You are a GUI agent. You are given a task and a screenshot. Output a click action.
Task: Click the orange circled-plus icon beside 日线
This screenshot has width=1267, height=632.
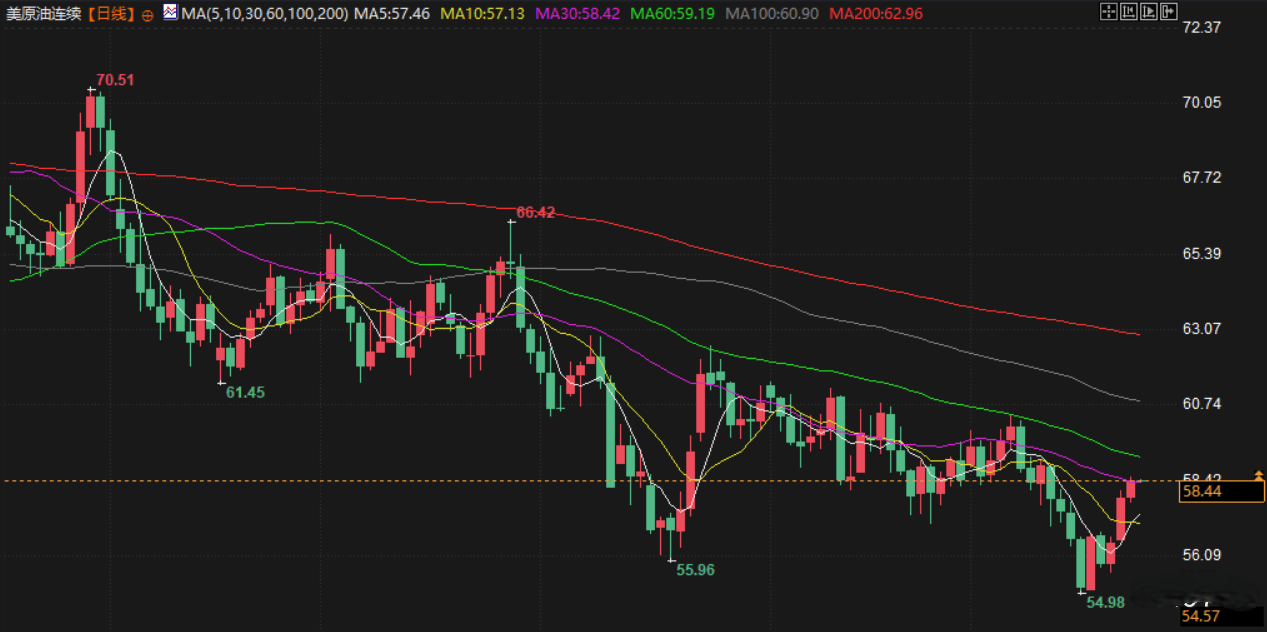click(148, 15)
